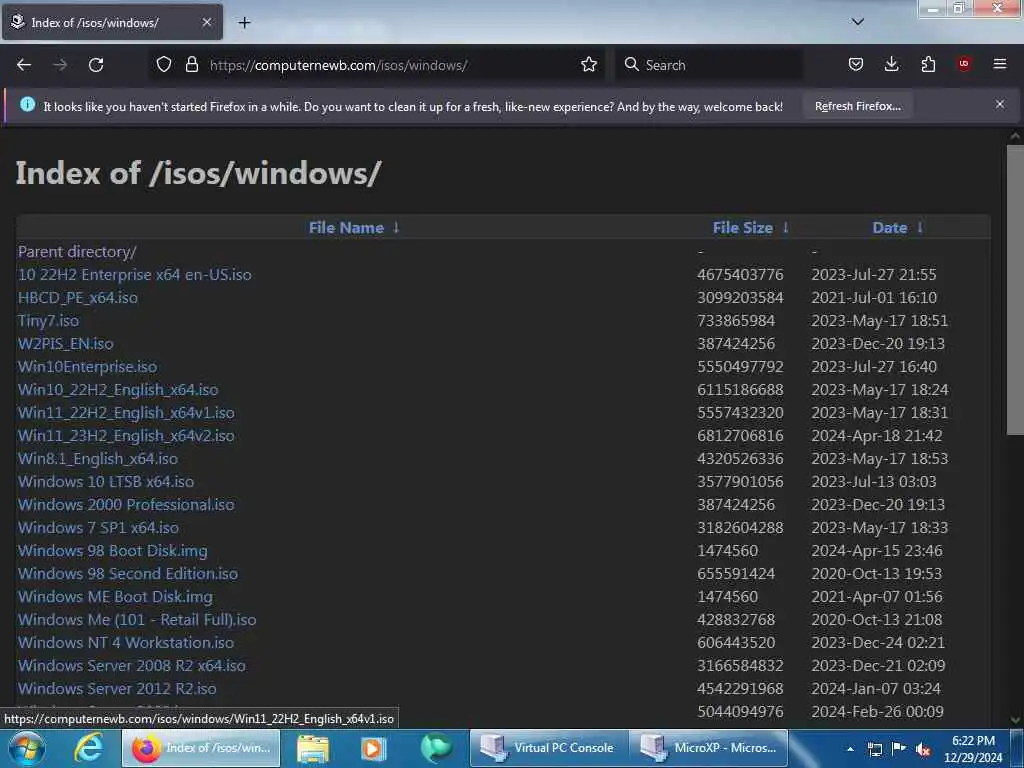The height and width of the screenshot is (768, 1024).
Task: Download Windows Me (101 - Retail Full).iso
Action: click(137, 620)
